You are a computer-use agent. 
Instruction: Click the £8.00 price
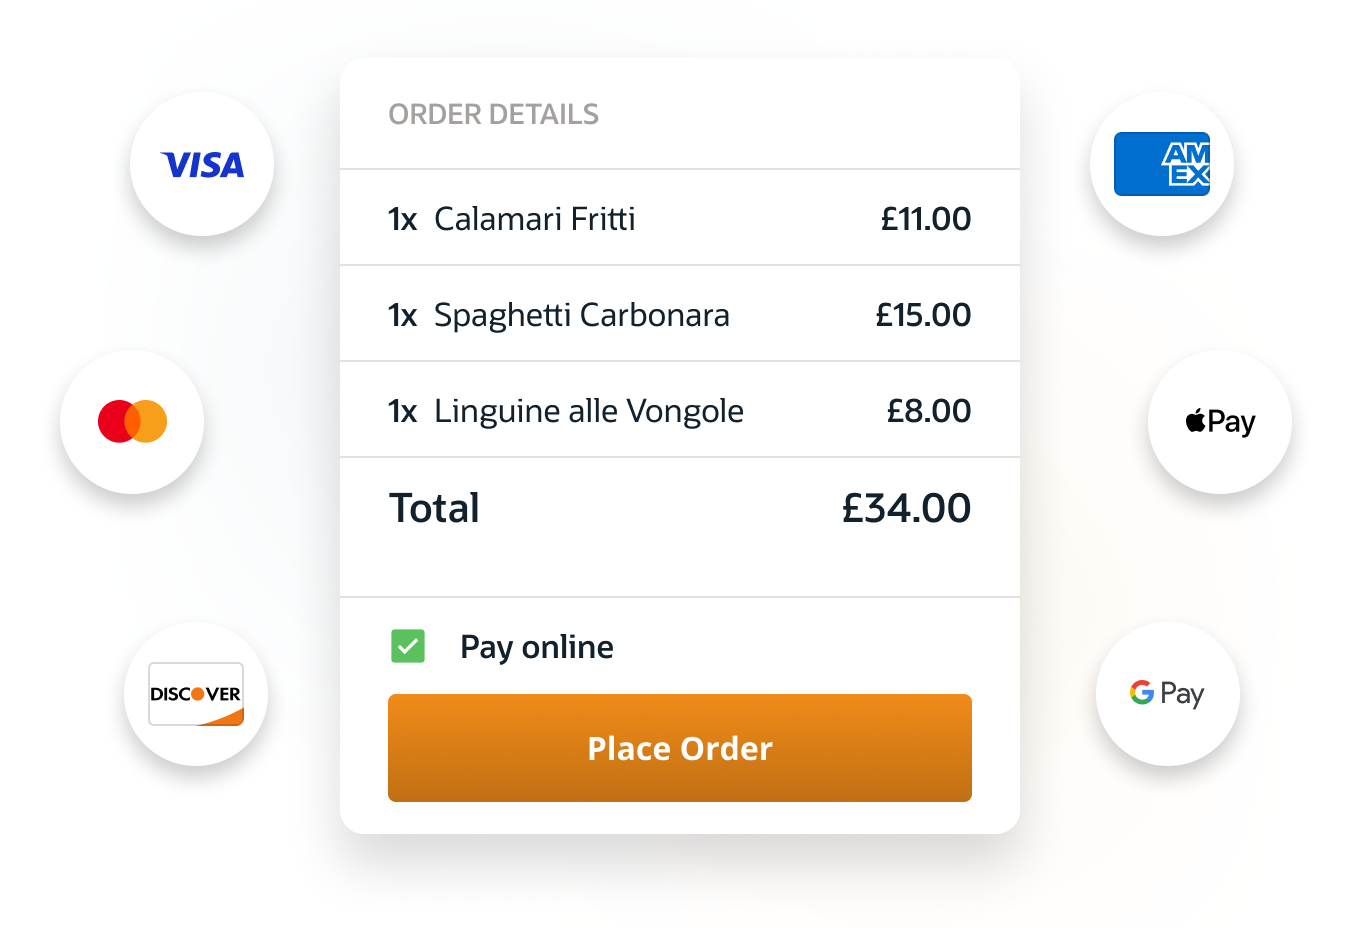(x=929, y=411)
